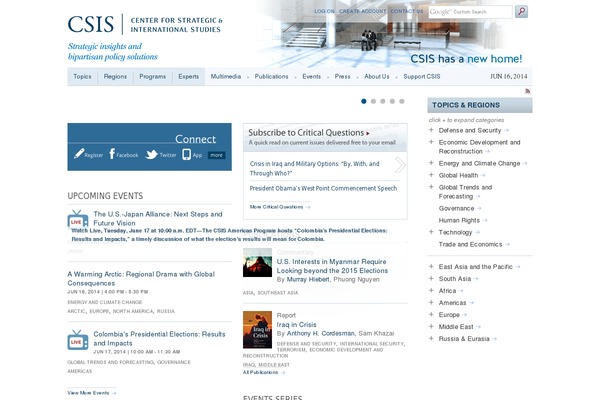Expand the Middle East region
Image resolution: width=600 pixels, height=400 pixels.
point(431,326)
